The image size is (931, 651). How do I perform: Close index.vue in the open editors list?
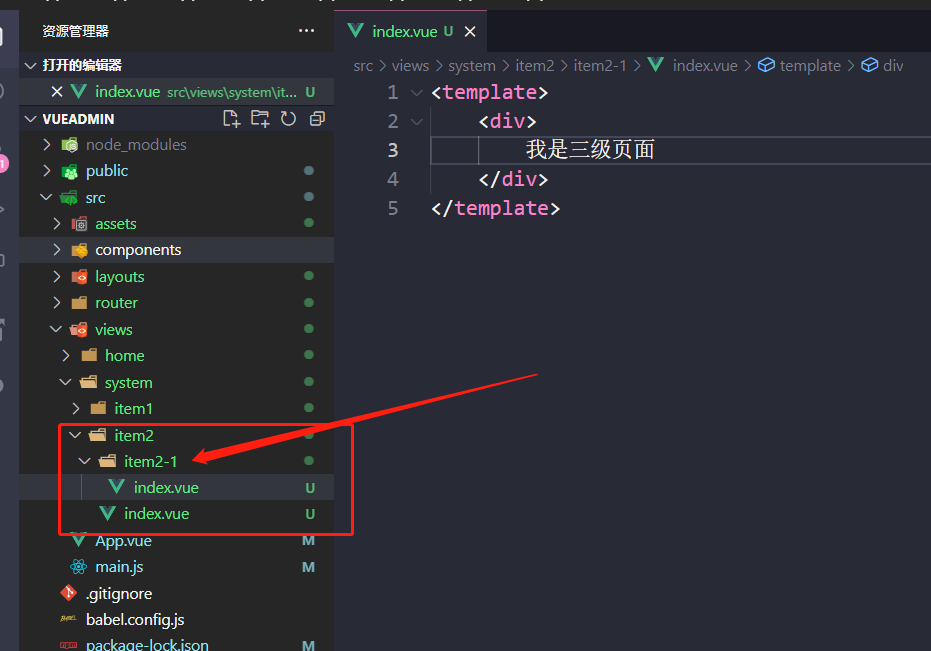(56, 92)
